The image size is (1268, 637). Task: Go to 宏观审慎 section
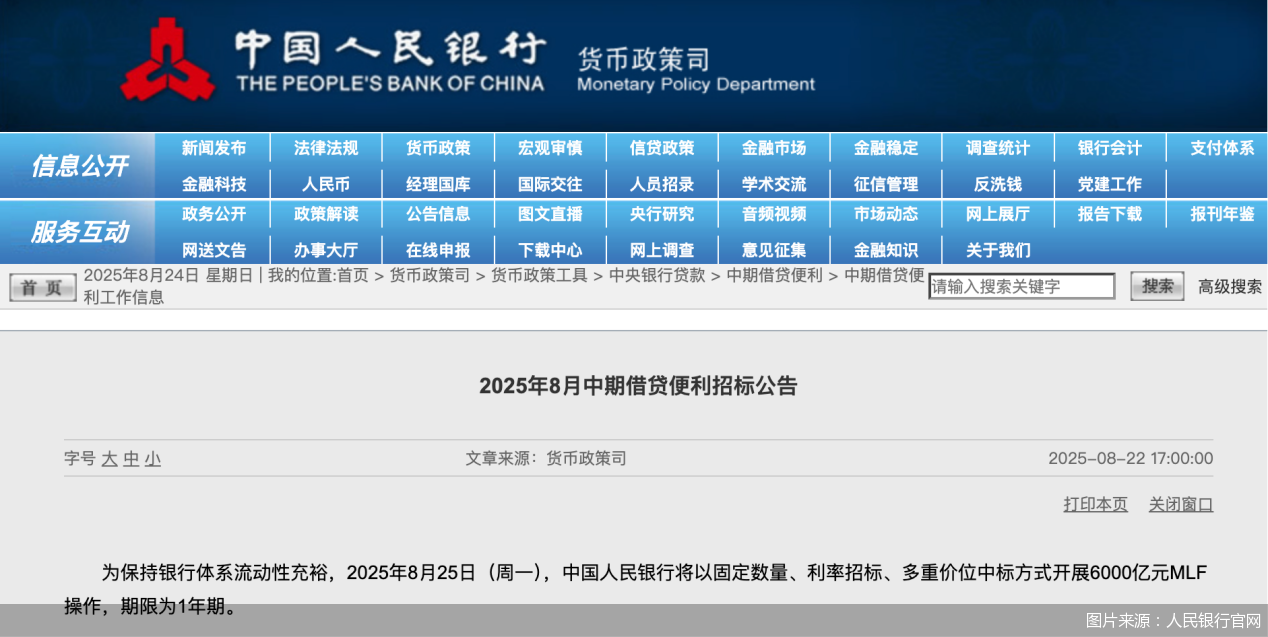point(550,148)
